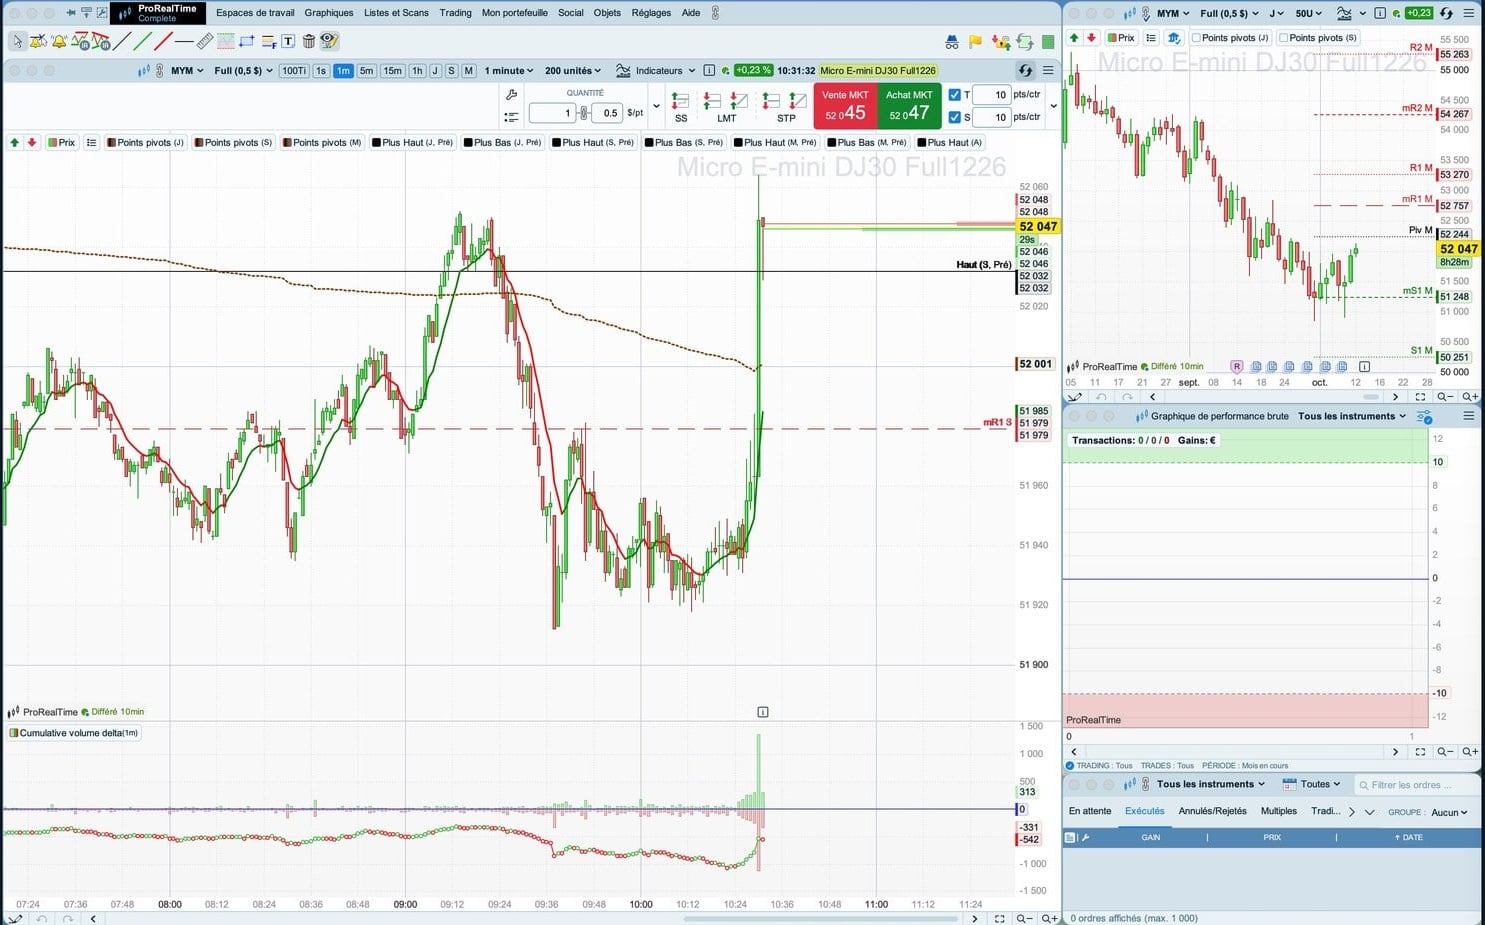Open the Full (0,5 $) dropdown on main chart
This screenshot has width=1485, height=925.
[243, 71]
